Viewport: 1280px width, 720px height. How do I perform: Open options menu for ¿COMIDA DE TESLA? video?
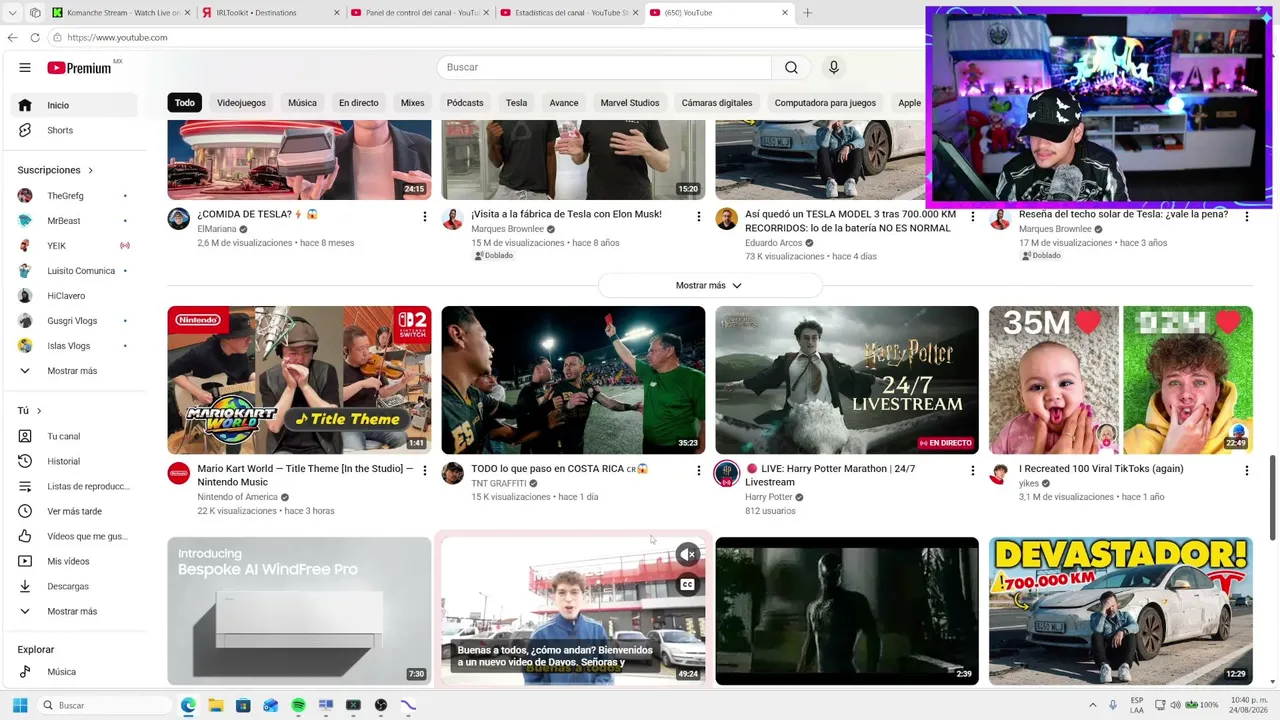click(x=425, y=216)
